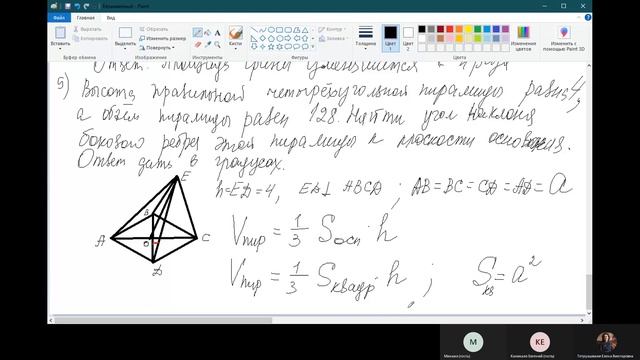640x360 pixels.
Task: Choose the Pentagon shape
Action: [x=271, y=38]
